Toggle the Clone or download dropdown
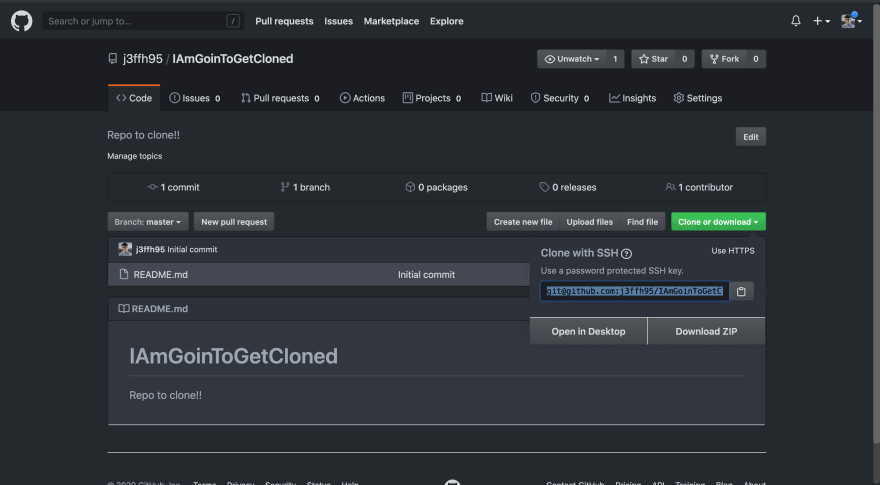The height and width of the screenshot is (485, 880). click(718, 222)
